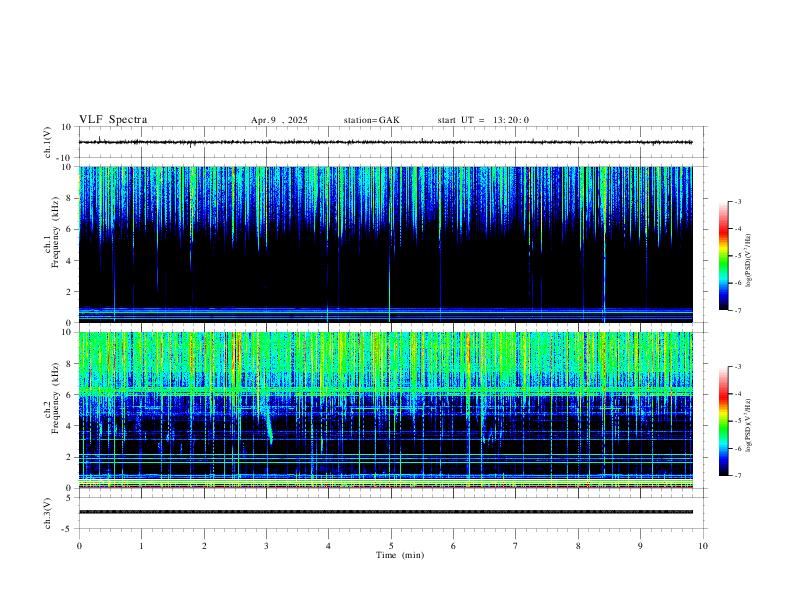
Task: Click the time axis tick label '3'
Action: (266, 546)
